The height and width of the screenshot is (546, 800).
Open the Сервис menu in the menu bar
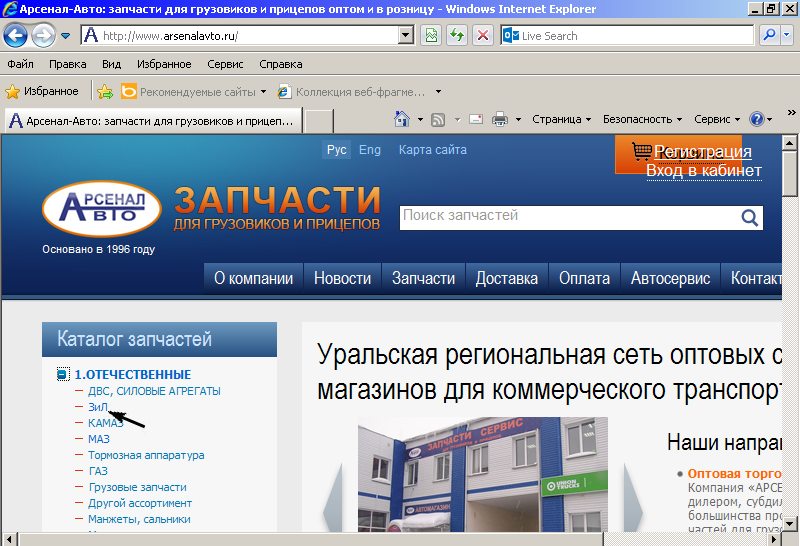pyautogui.click(x=225, y=64)
